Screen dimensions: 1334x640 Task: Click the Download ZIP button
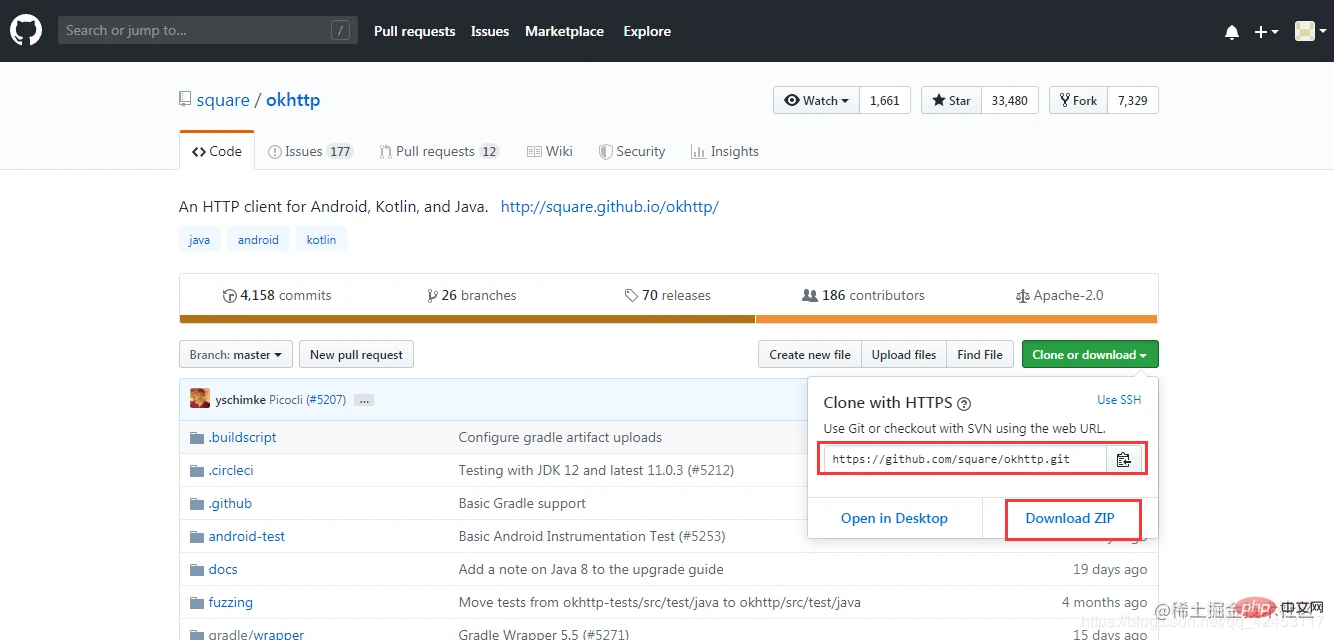1069,518
